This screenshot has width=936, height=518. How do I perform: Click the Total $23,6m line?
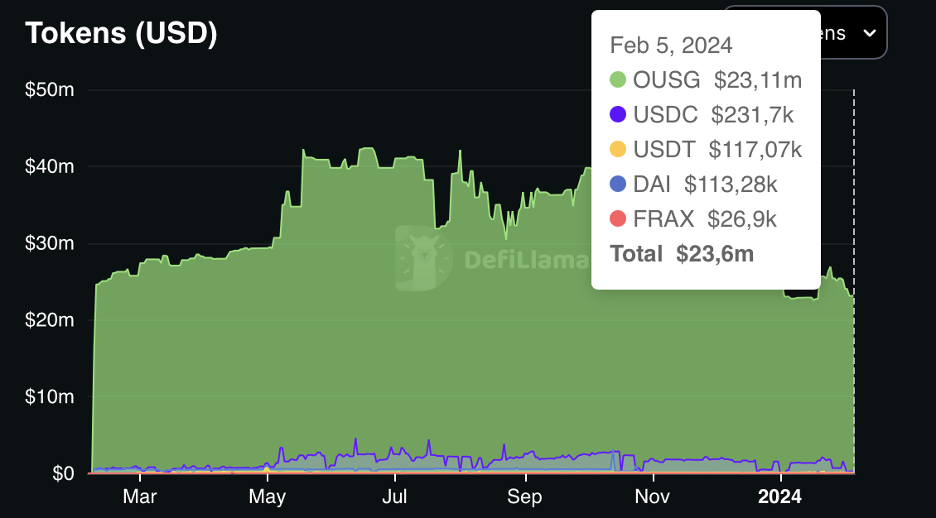click(x=682, y=254)
